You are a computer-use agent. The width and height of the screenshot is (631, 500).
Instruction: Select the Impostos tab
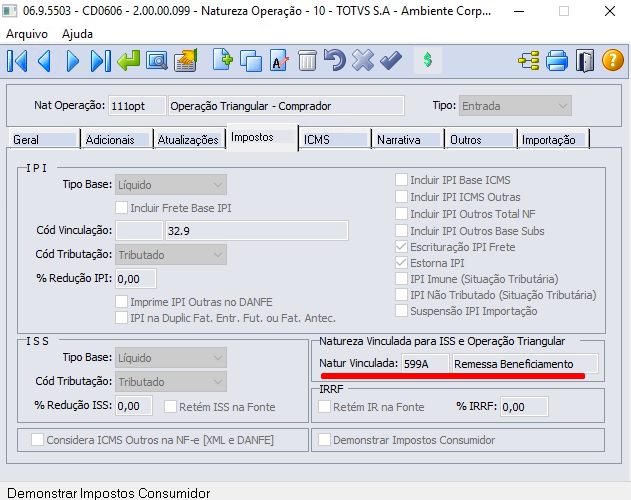[262, 137]
